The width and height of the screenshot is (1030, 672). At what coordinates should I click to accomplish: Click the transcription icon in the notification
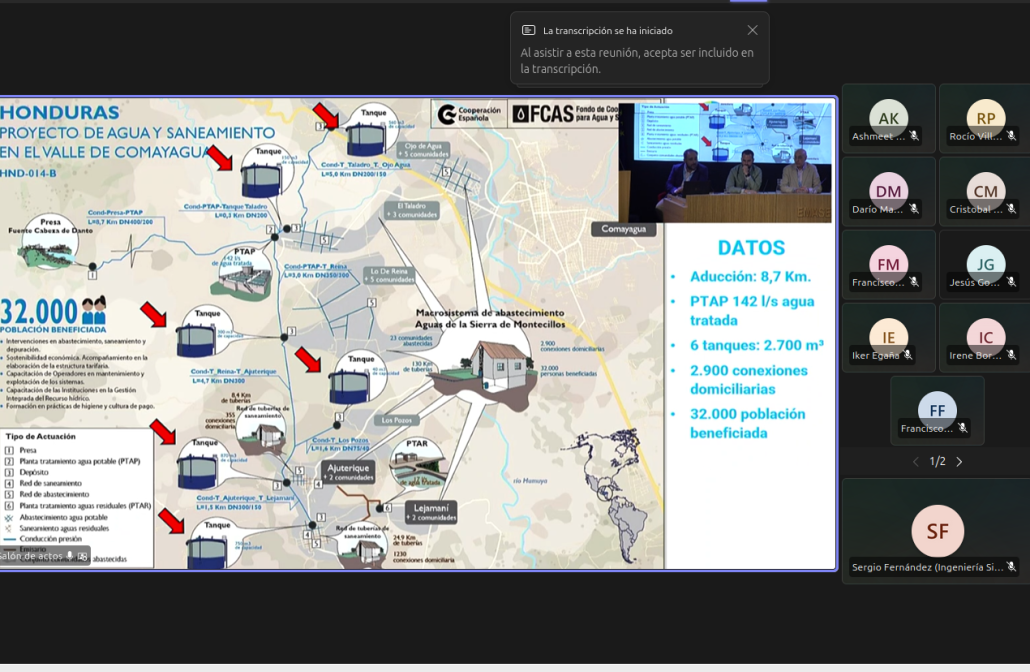point(529,30)
